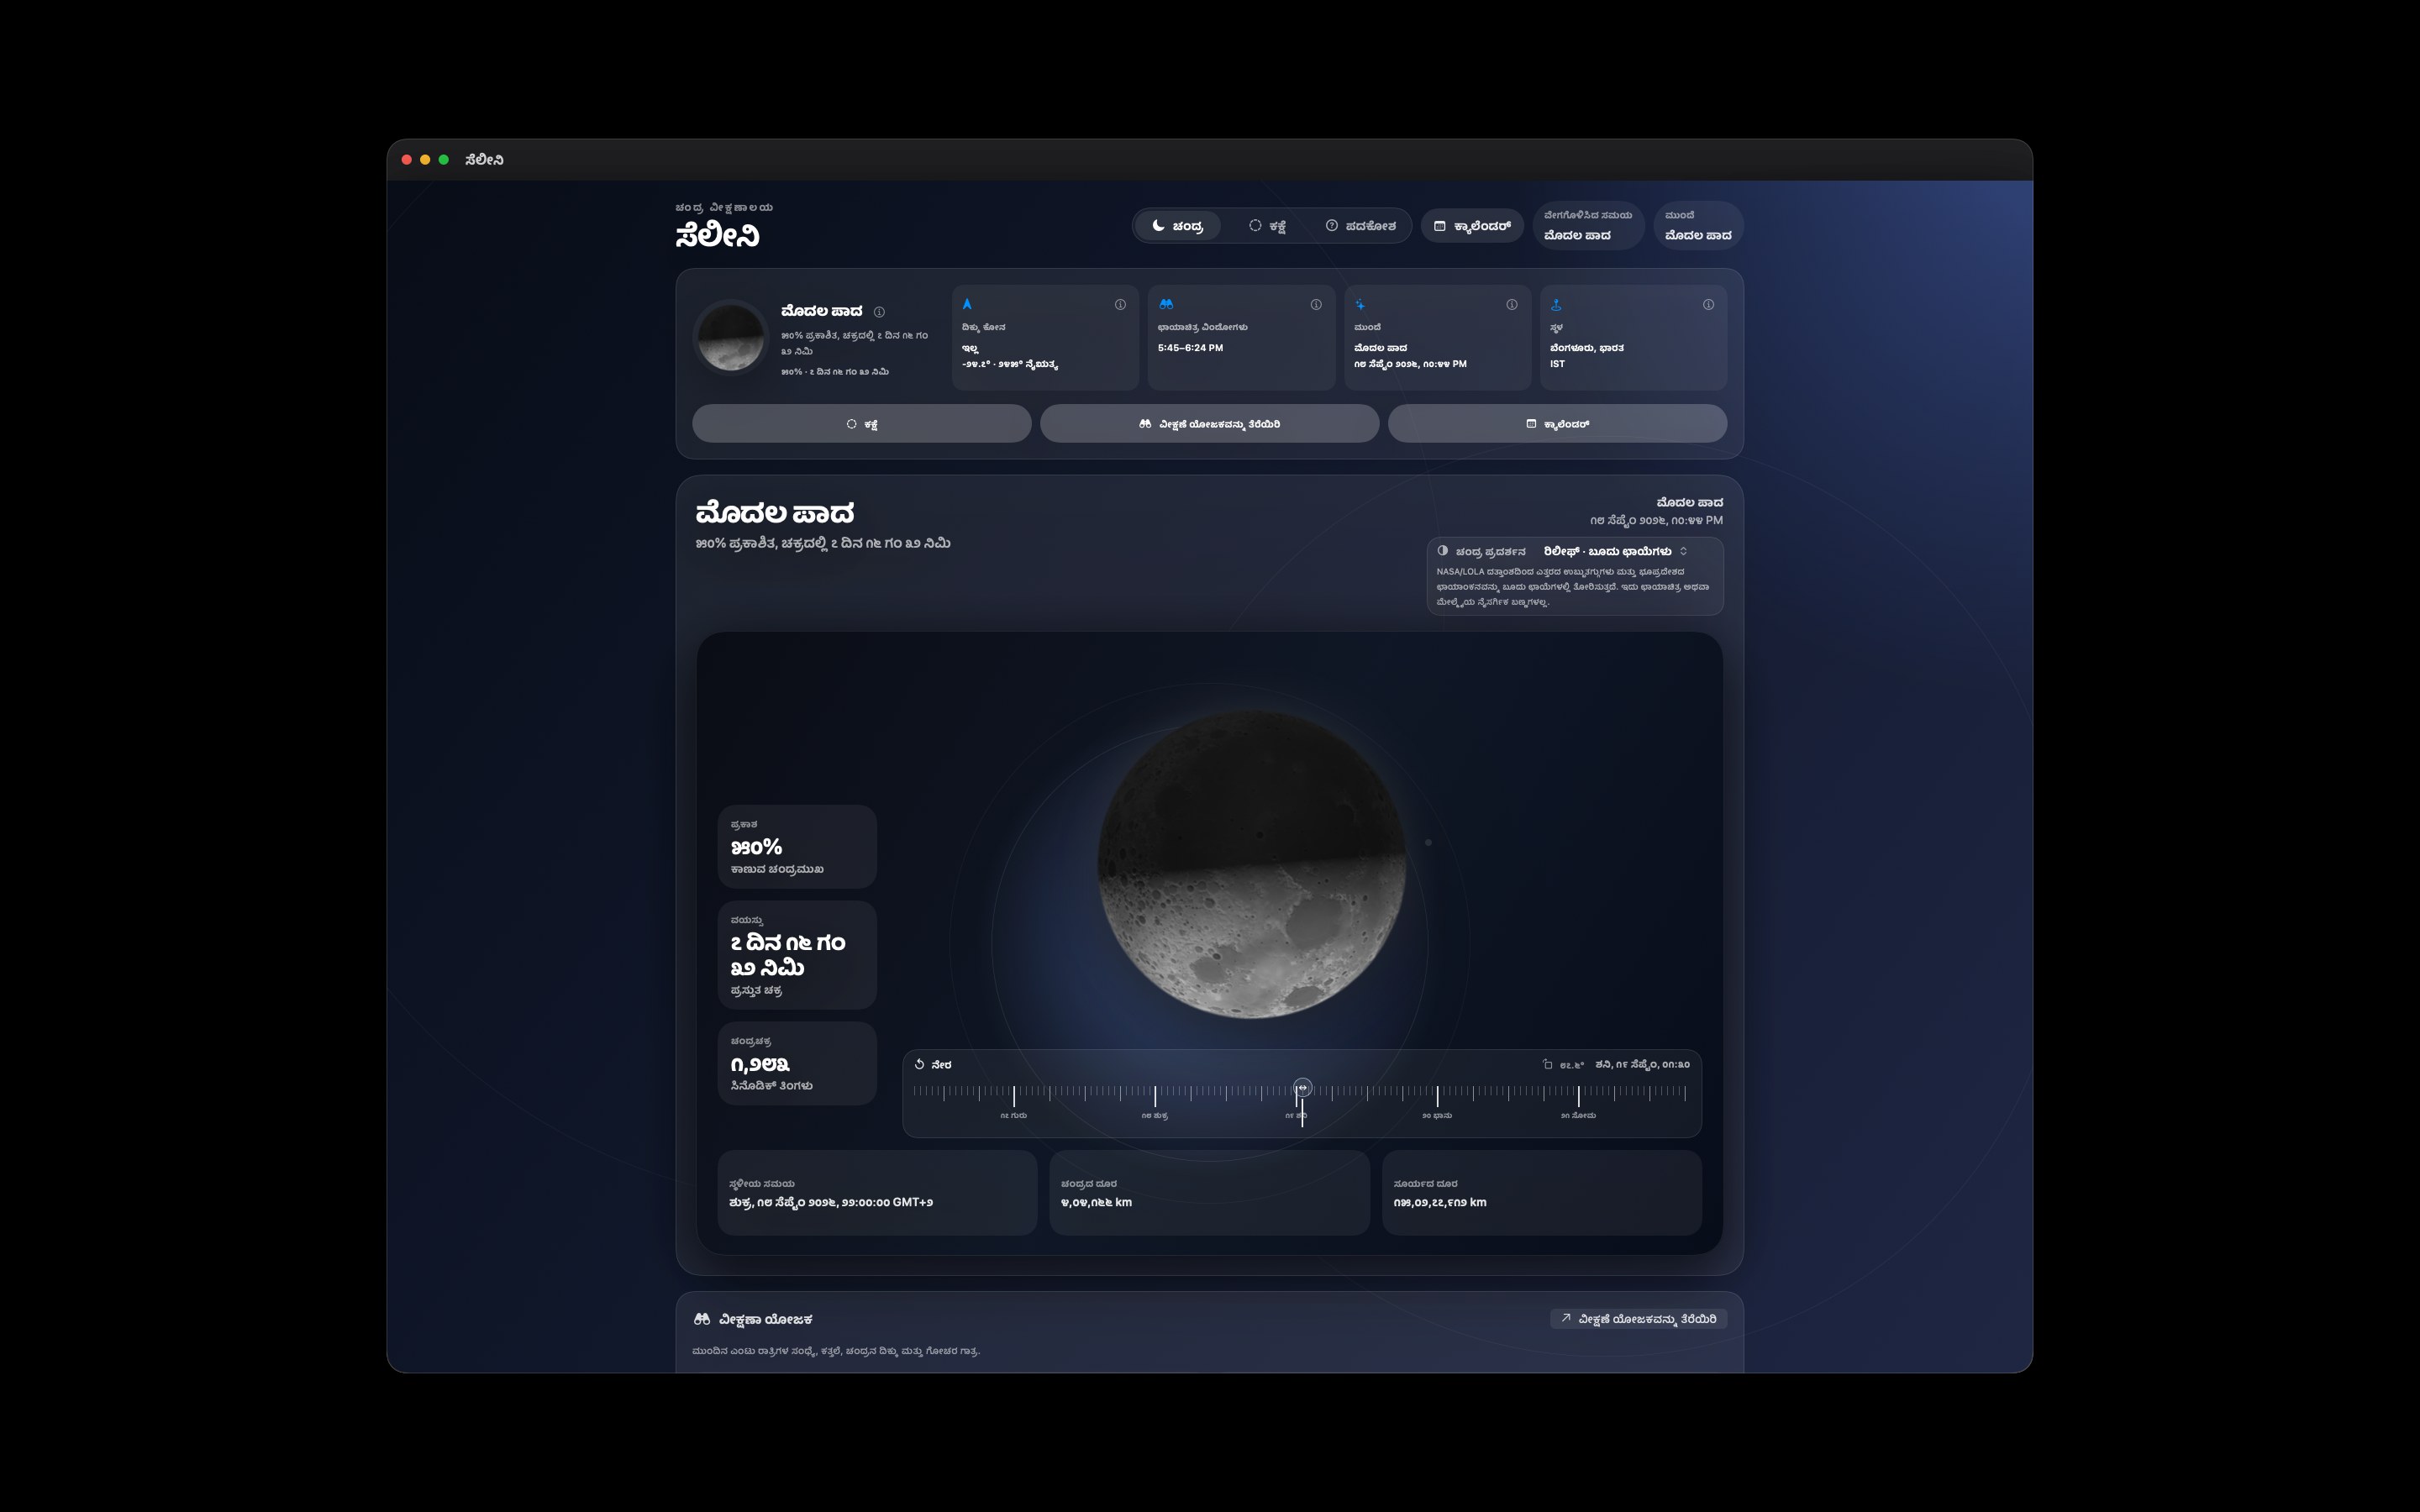Click the green maximize window button
The width and height of the screenshot is (2420, 1512).
[444, 160]
